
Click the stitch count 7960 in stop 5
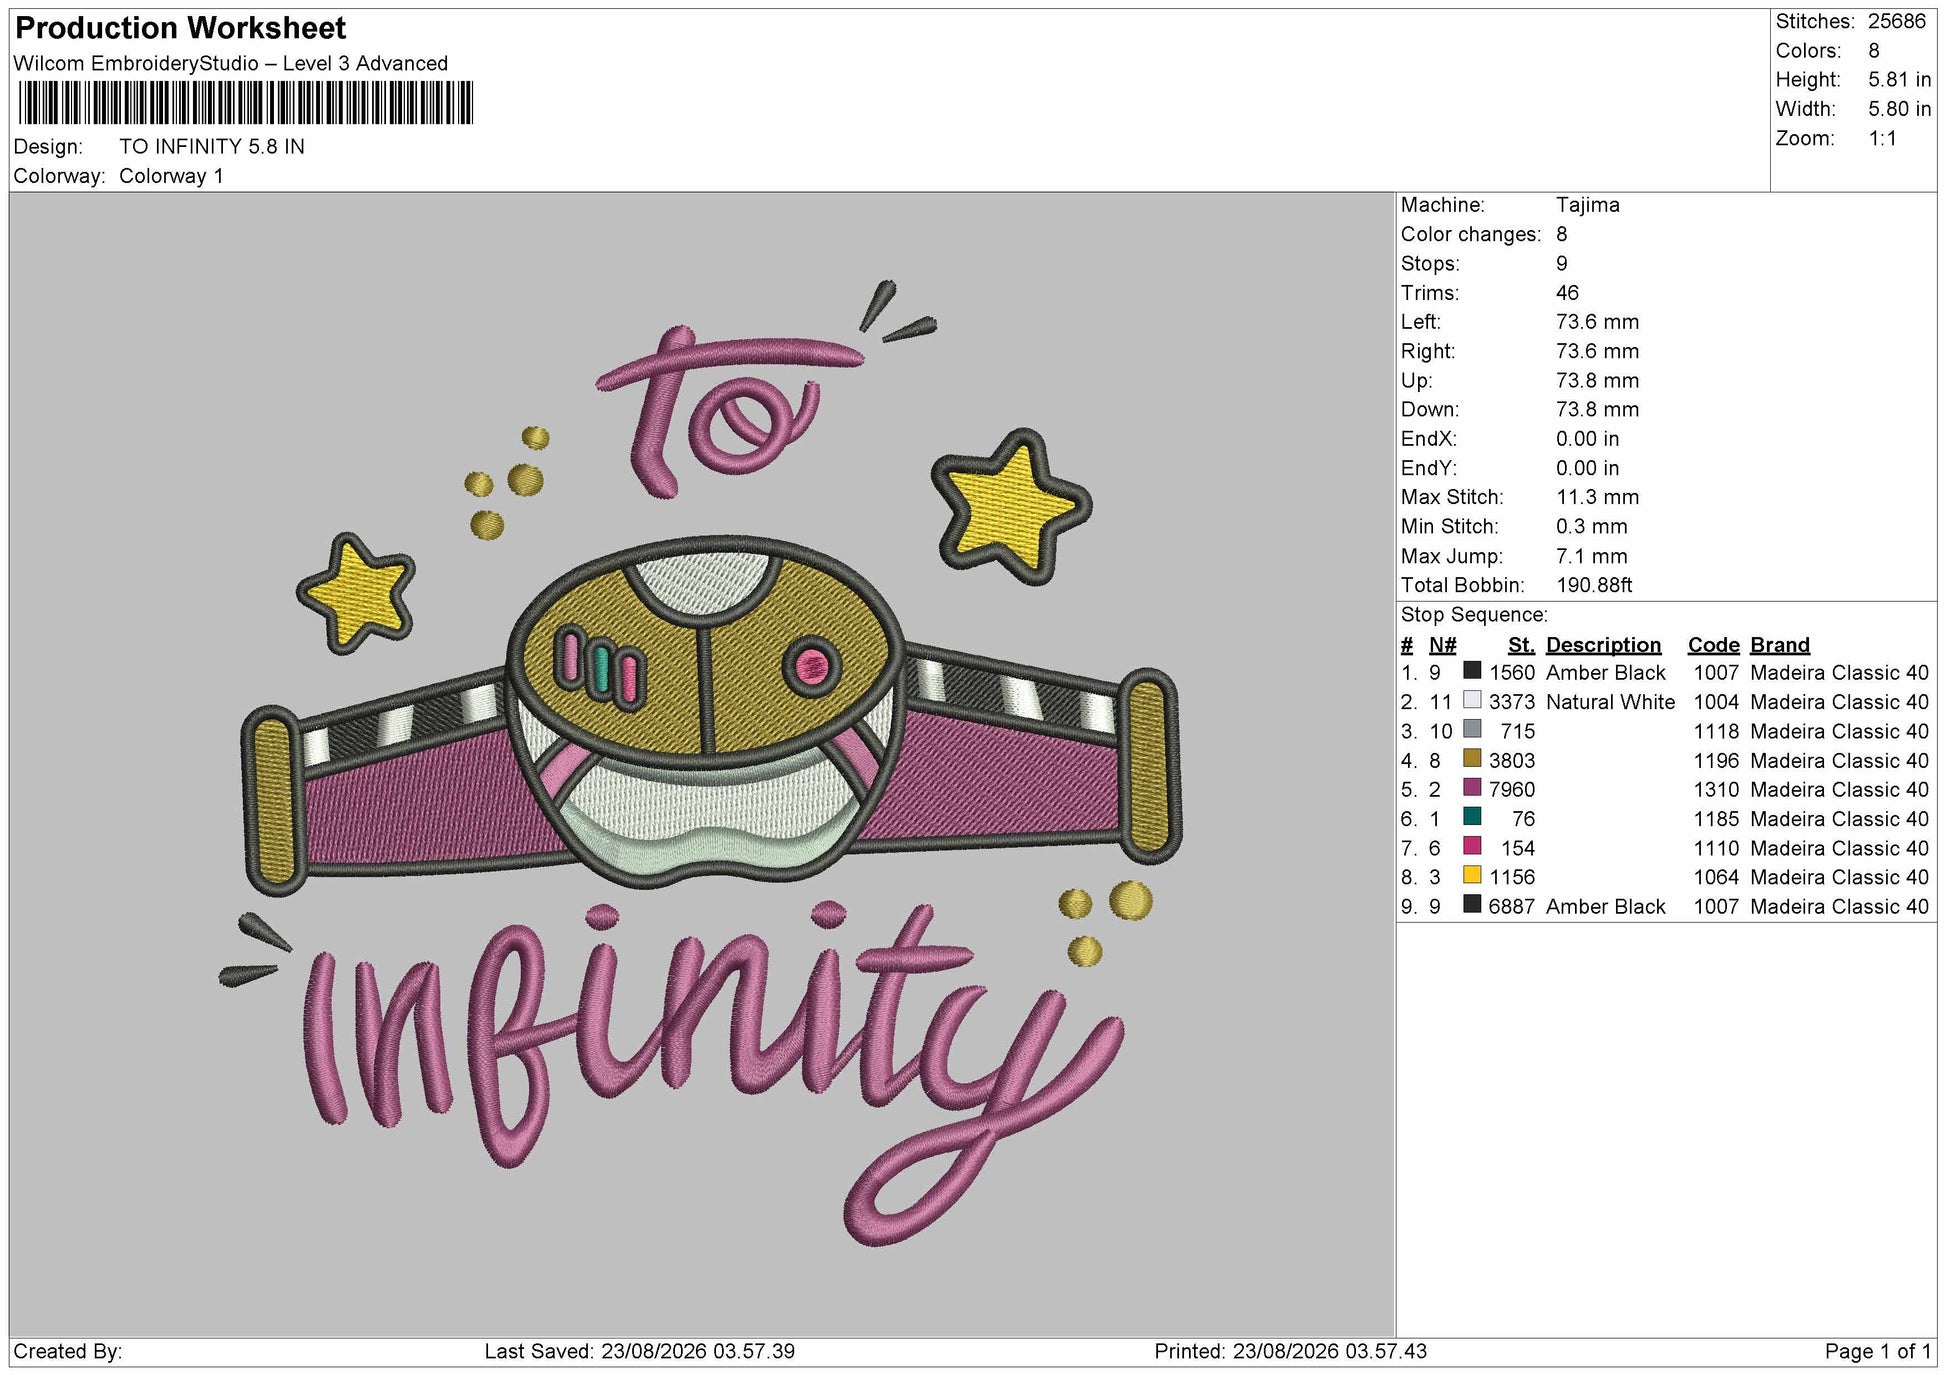point(1511,790)
